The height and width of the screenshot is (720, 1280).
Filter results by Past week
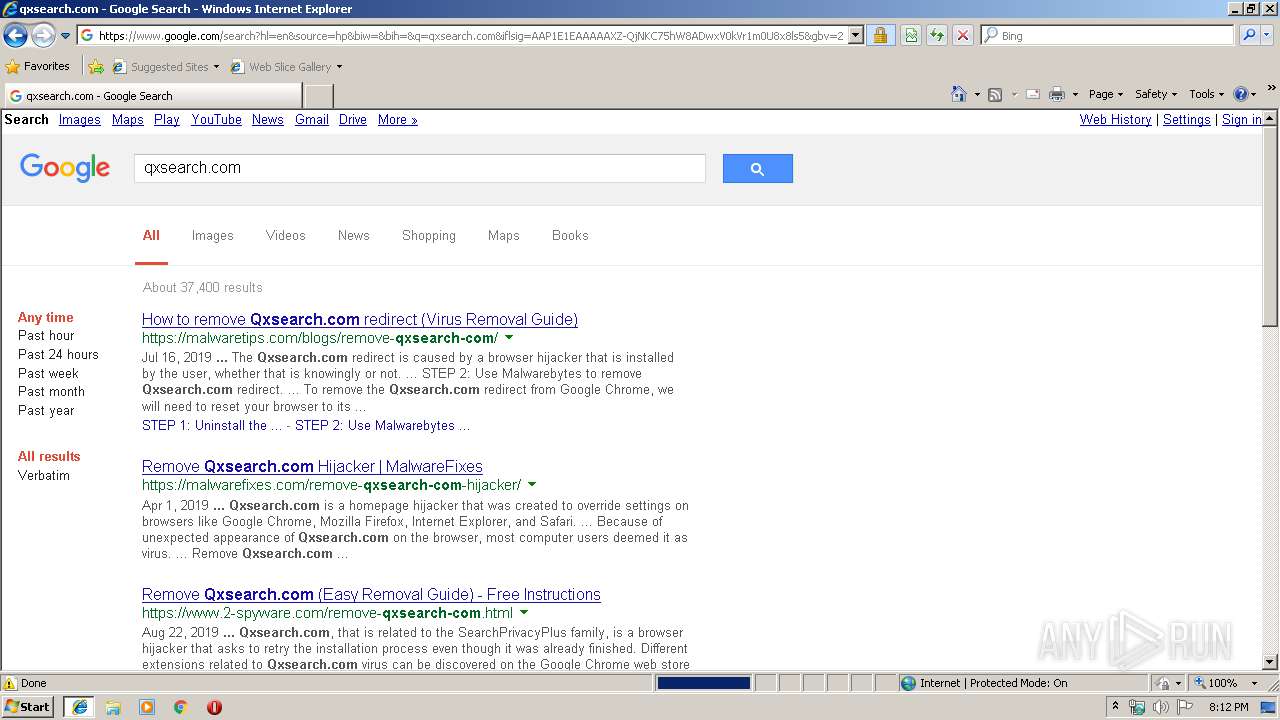48,373
